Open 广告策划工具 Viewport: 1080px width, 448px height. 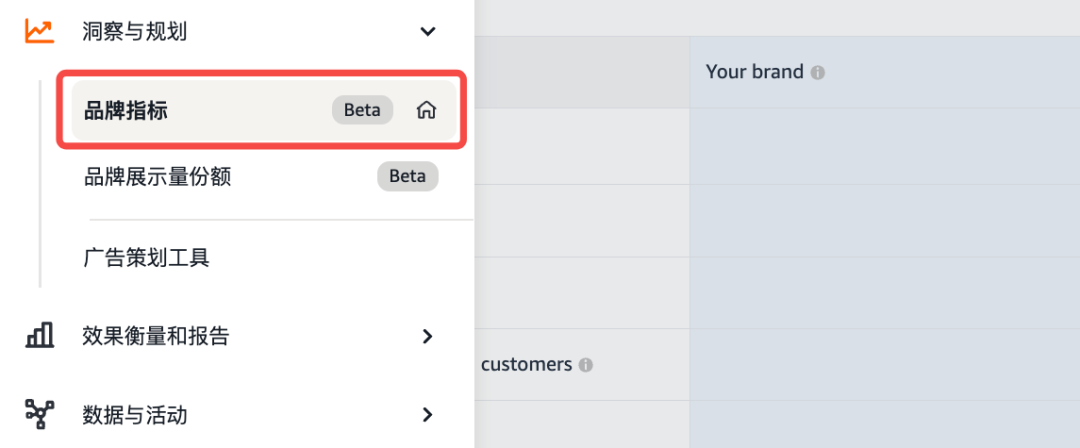(147, 257)
